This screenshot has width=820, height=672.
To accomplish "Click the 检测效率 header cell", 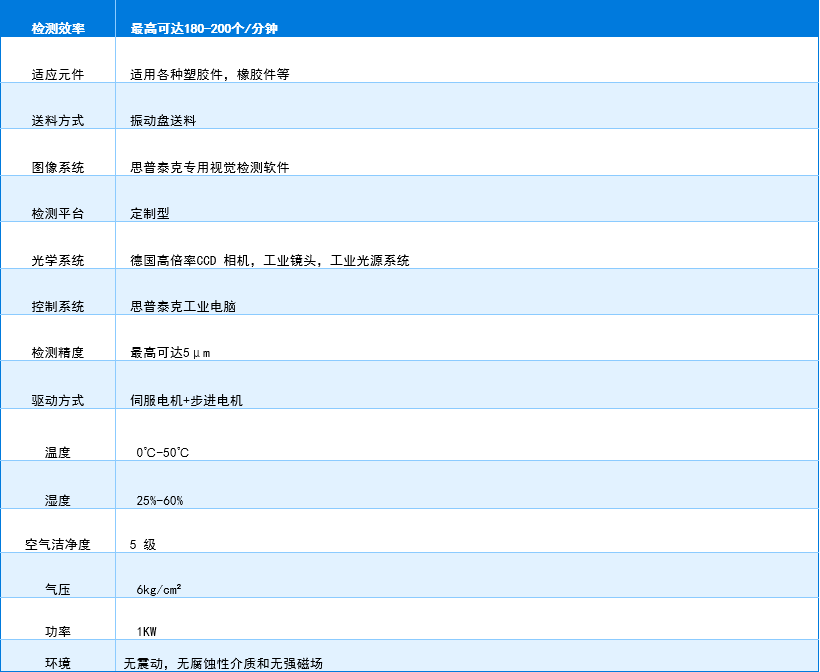I will point(58,29).
